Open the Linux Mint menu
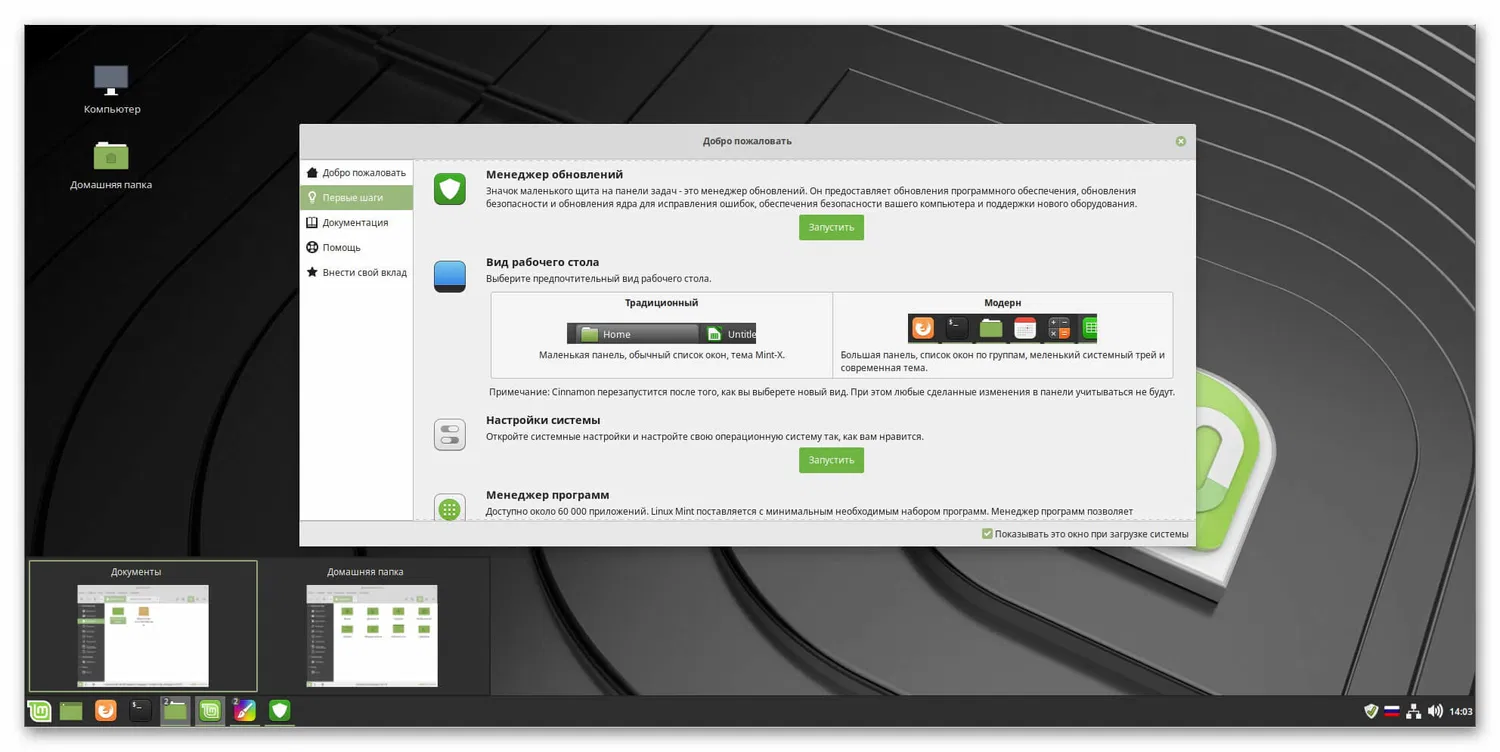 click(38, 710)
